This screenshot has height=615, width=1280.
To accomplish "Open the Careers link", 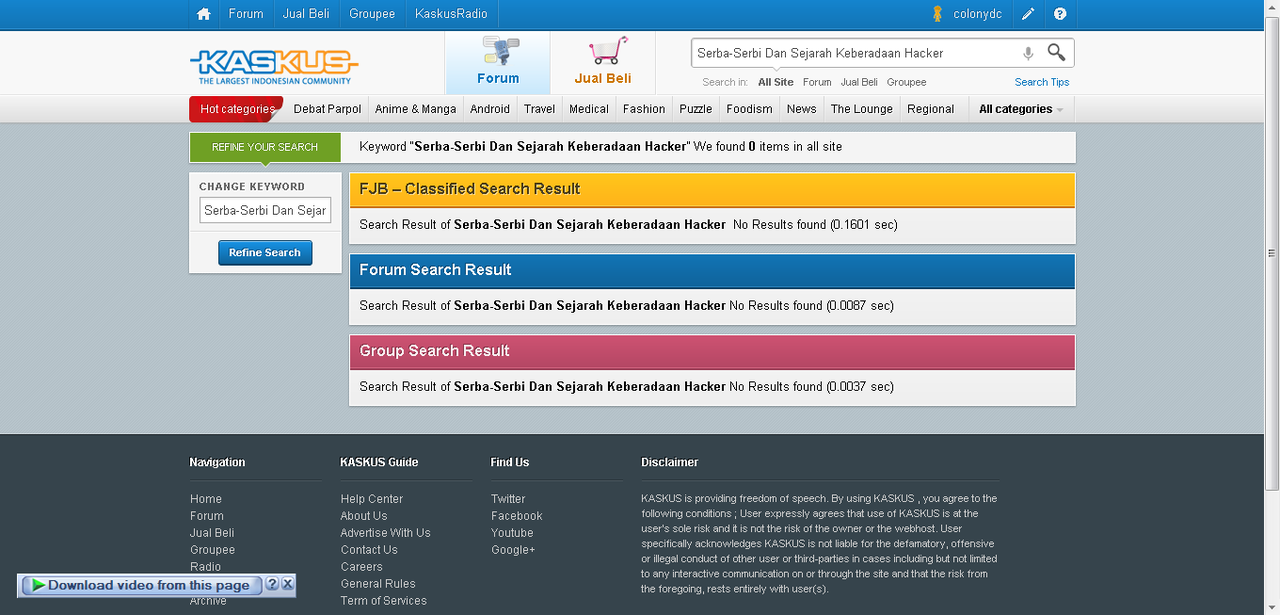I will [361, 567].
